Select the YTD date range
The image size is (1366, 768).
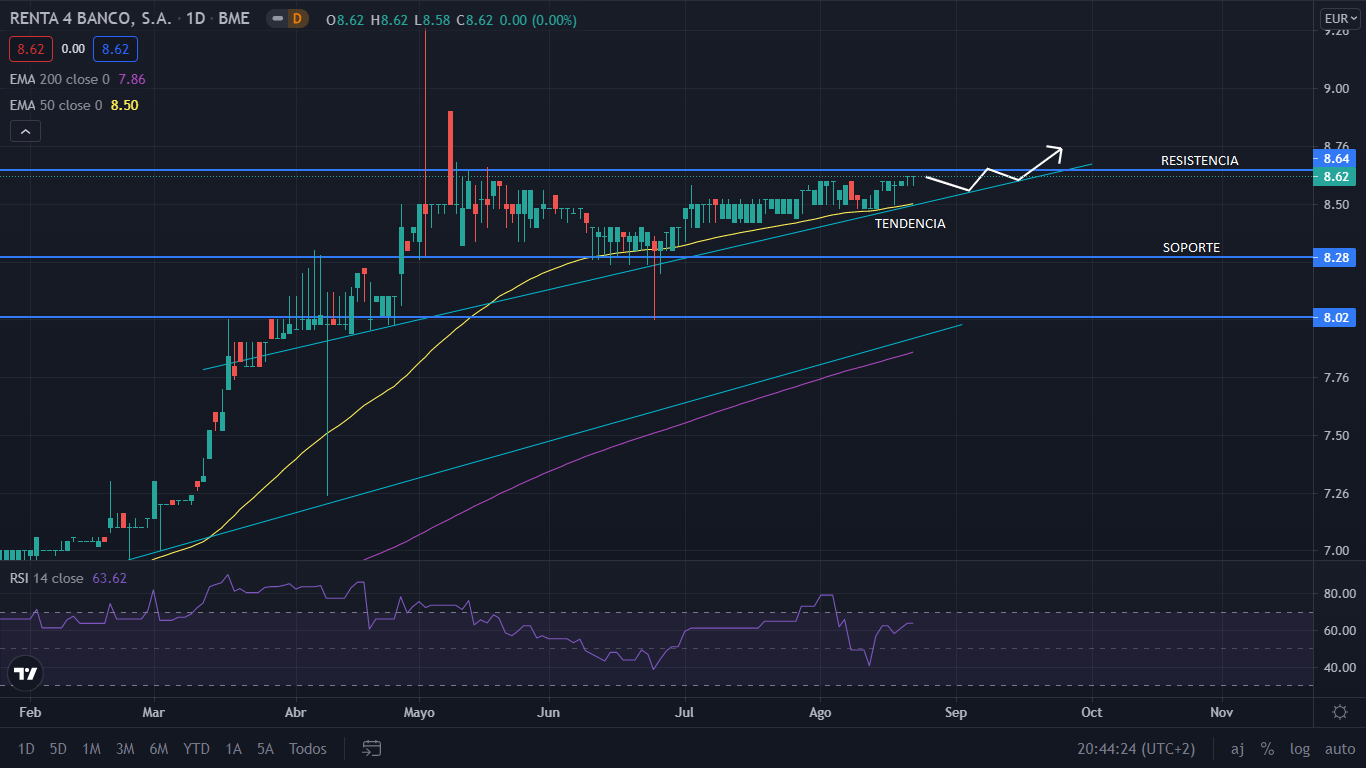[x=196, y=748]
